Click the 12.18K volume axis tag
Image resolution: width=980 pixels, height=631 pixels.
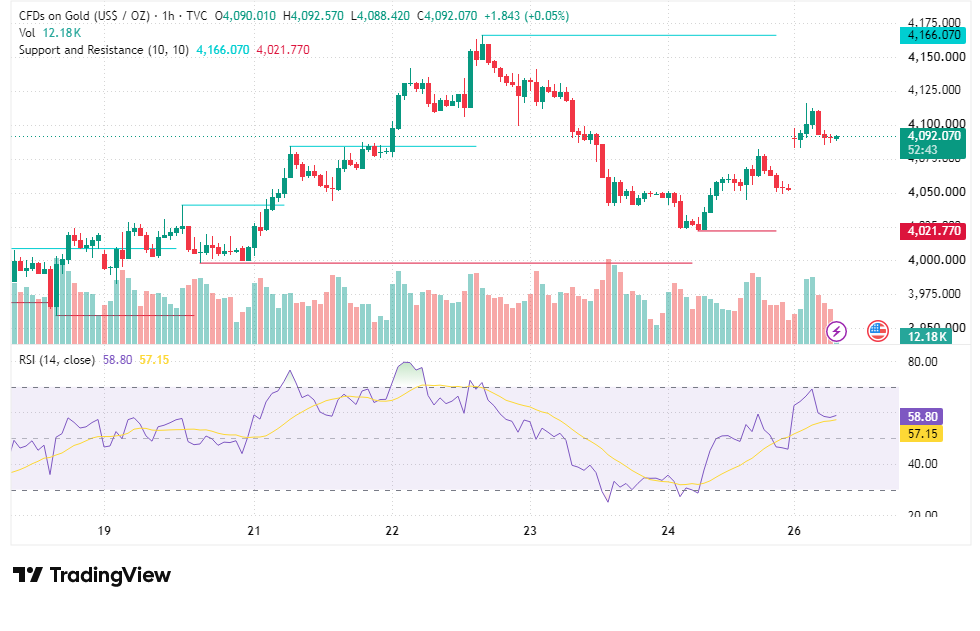point(926,336)
